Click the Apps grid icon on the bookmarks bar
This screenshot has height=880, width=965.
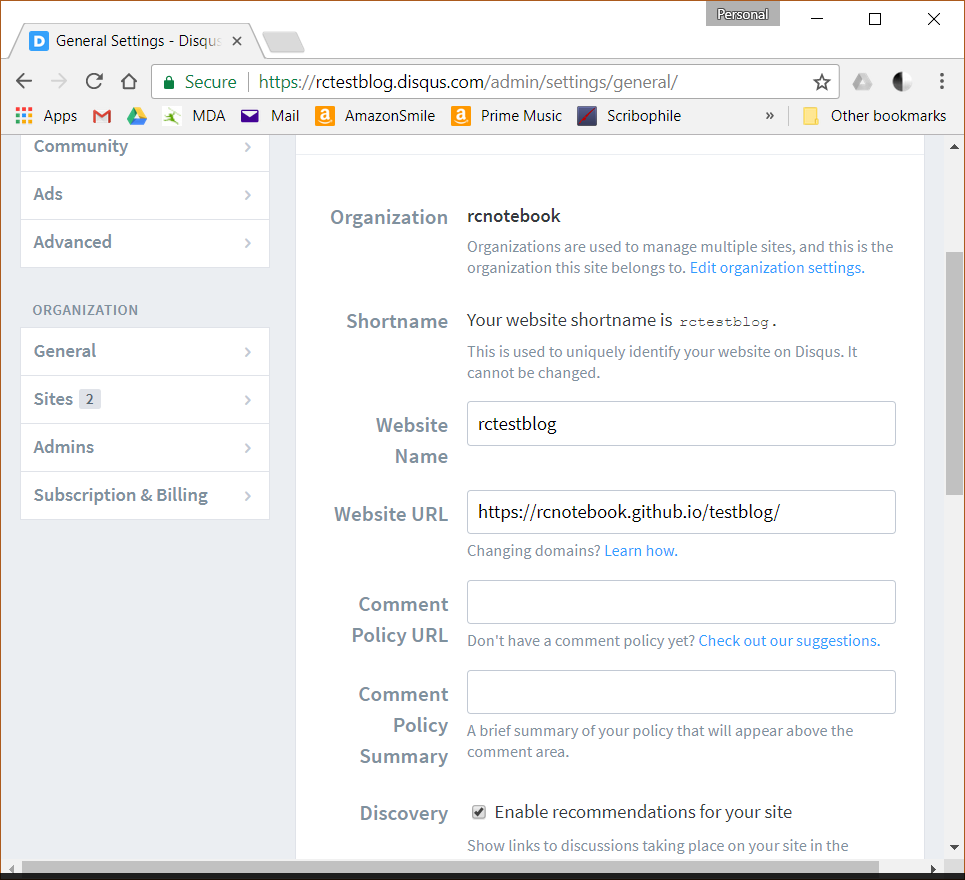[23, 115]
